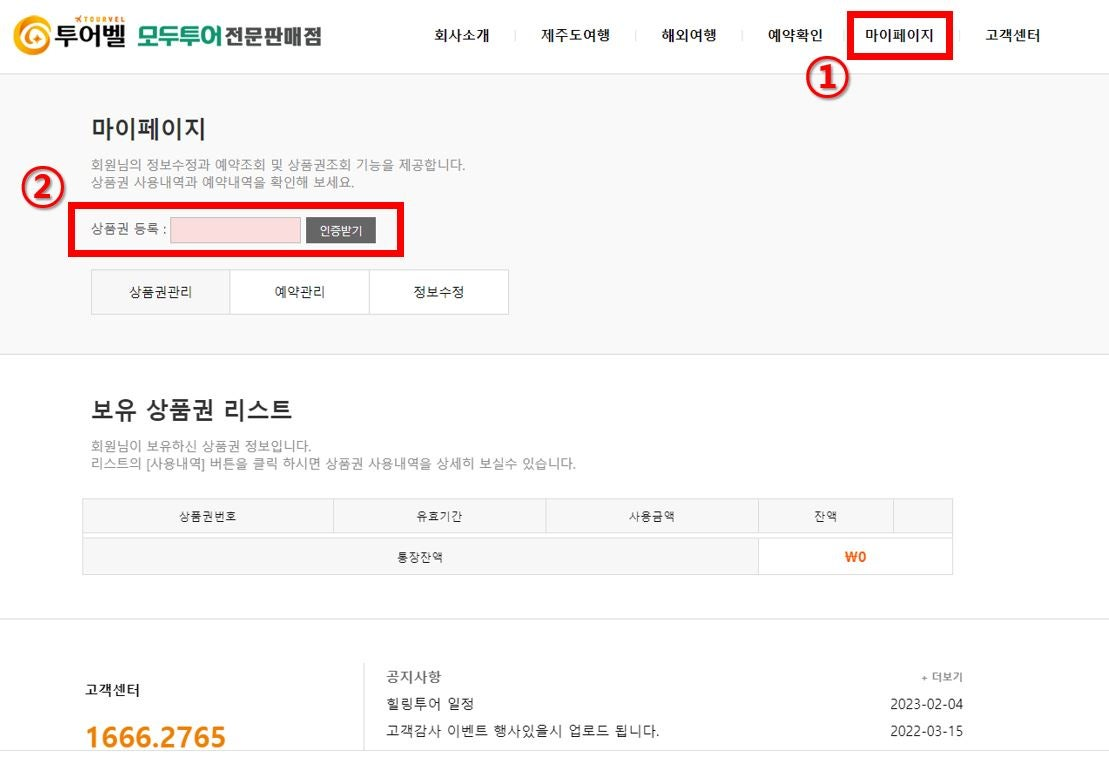1109x773 pixels.
Task: Focus the 상품권 등록 input field
Action: tap(236, 230)
